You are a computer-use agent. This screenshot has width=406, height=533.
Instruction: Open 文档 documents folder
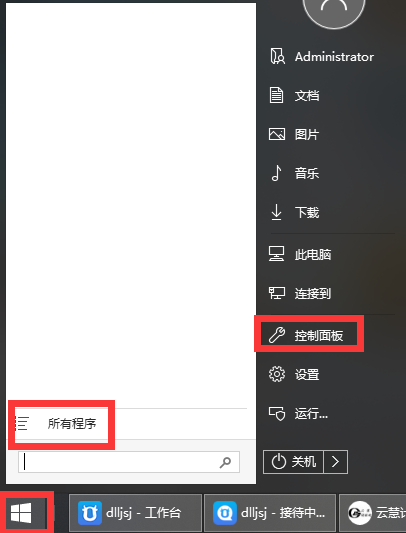pyautogui.click(x=294, y=96)
